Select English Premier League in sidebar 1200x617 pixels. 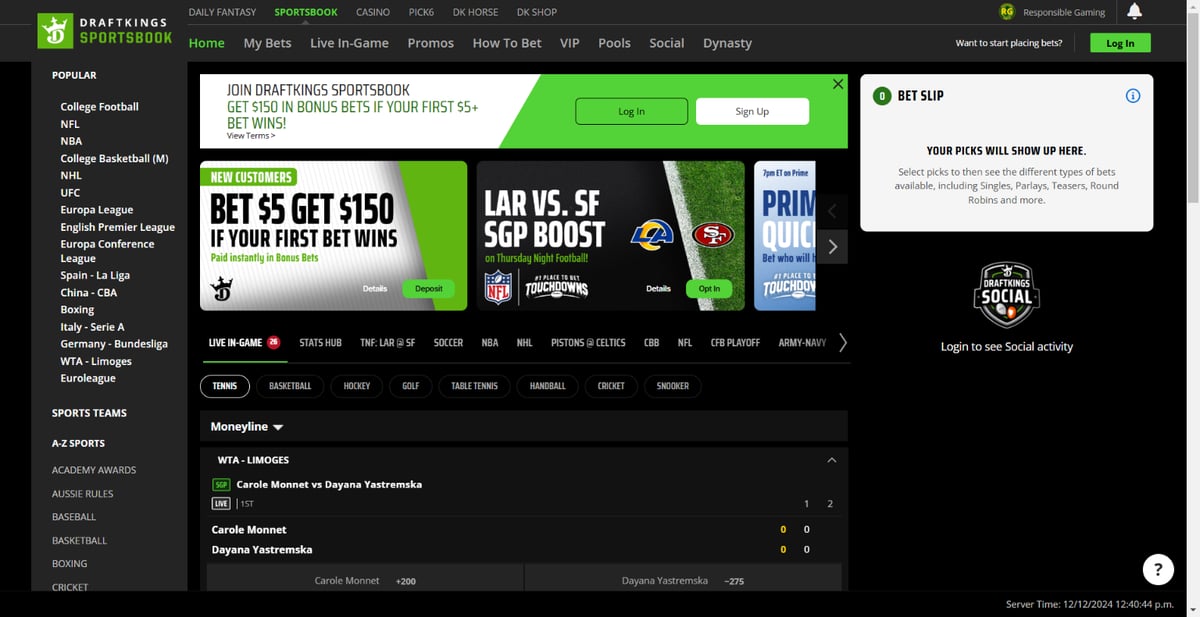[117, 227]
